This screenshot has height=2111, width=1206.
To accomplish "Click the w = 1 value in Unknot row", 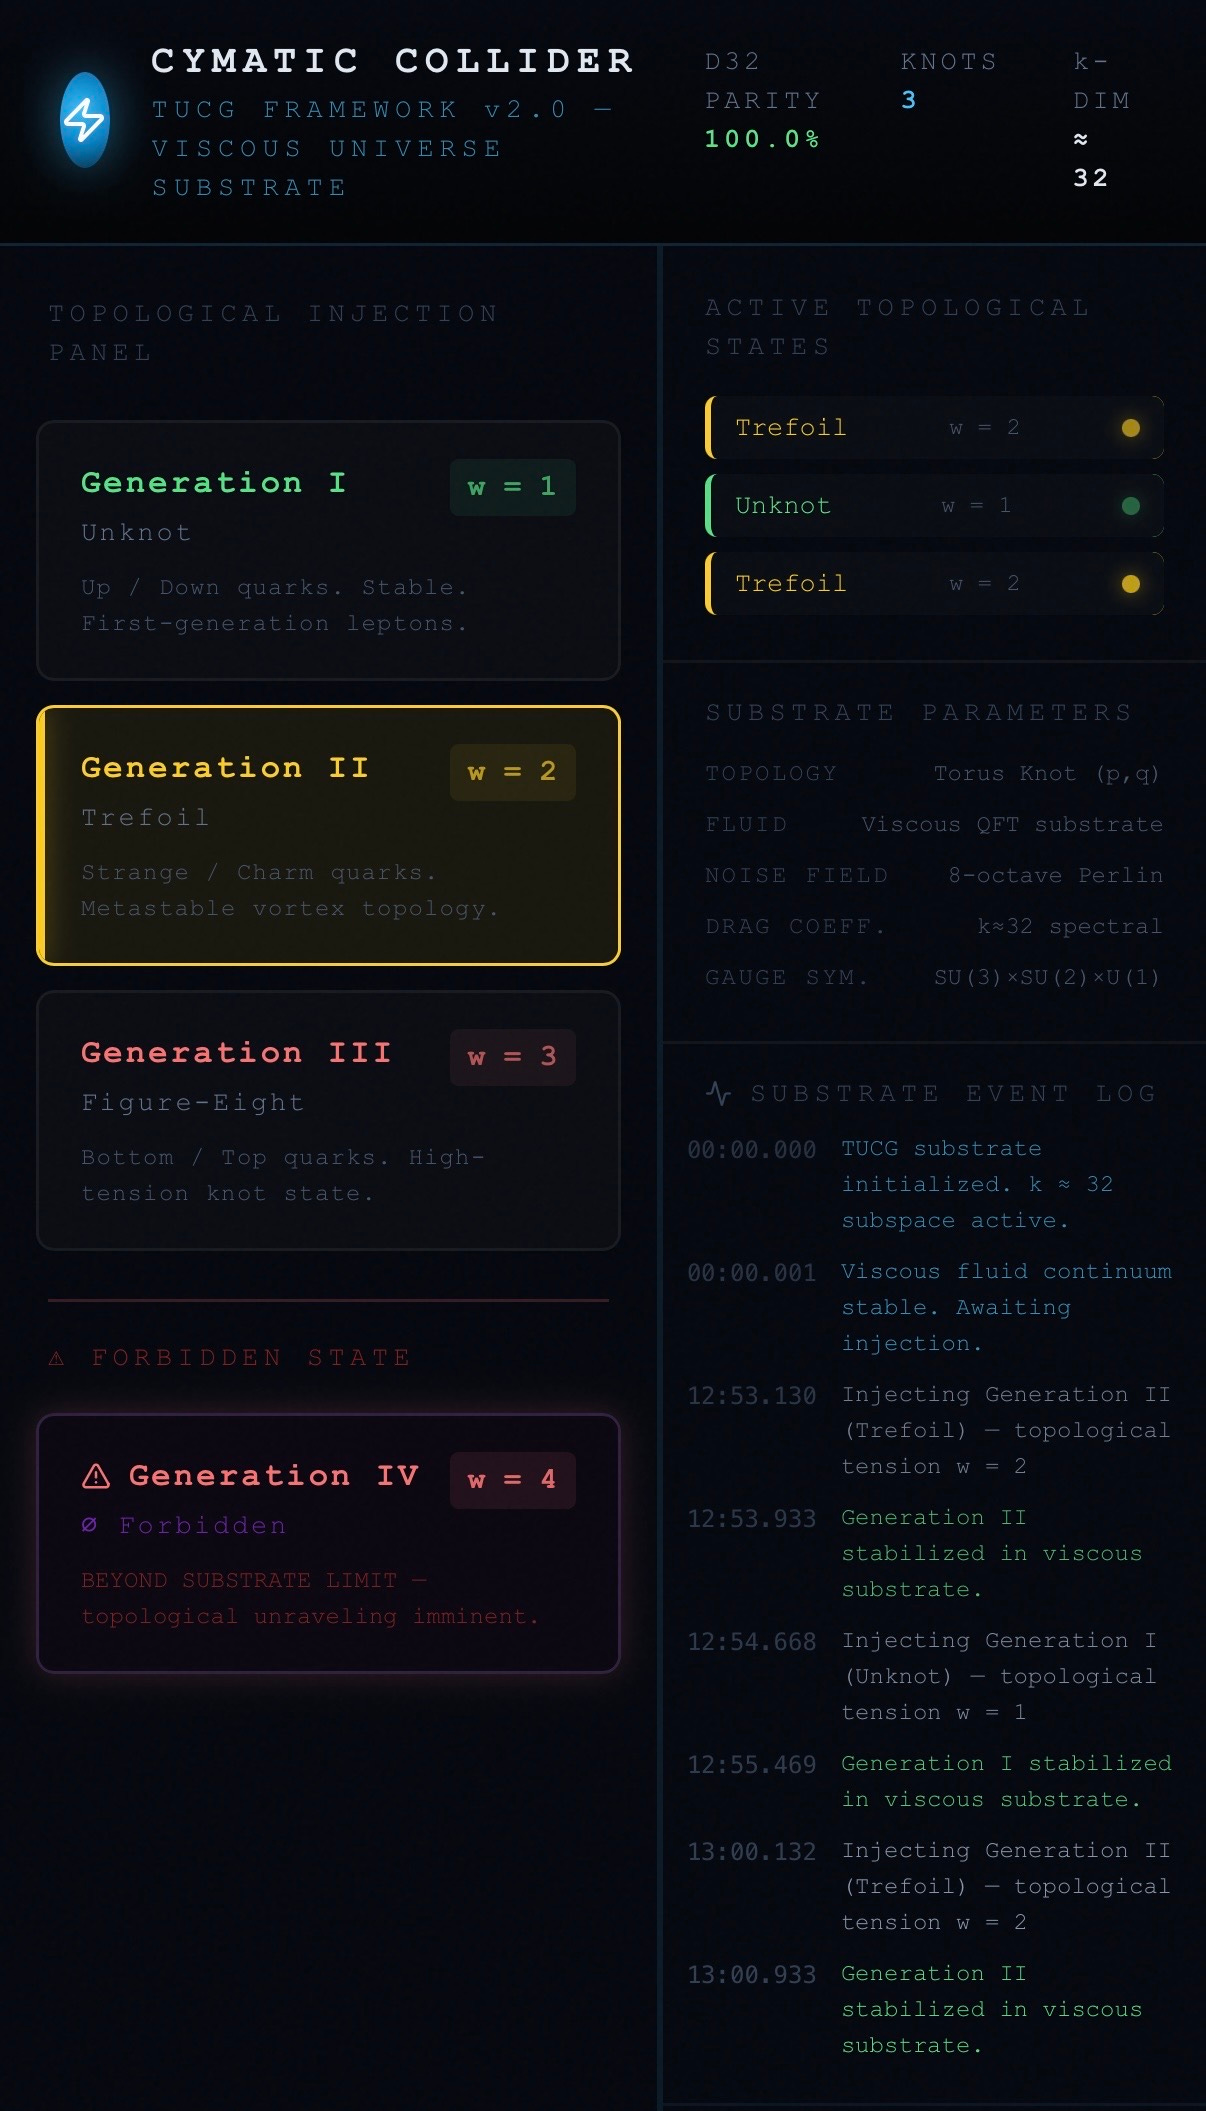I will (x=977, y=506).
